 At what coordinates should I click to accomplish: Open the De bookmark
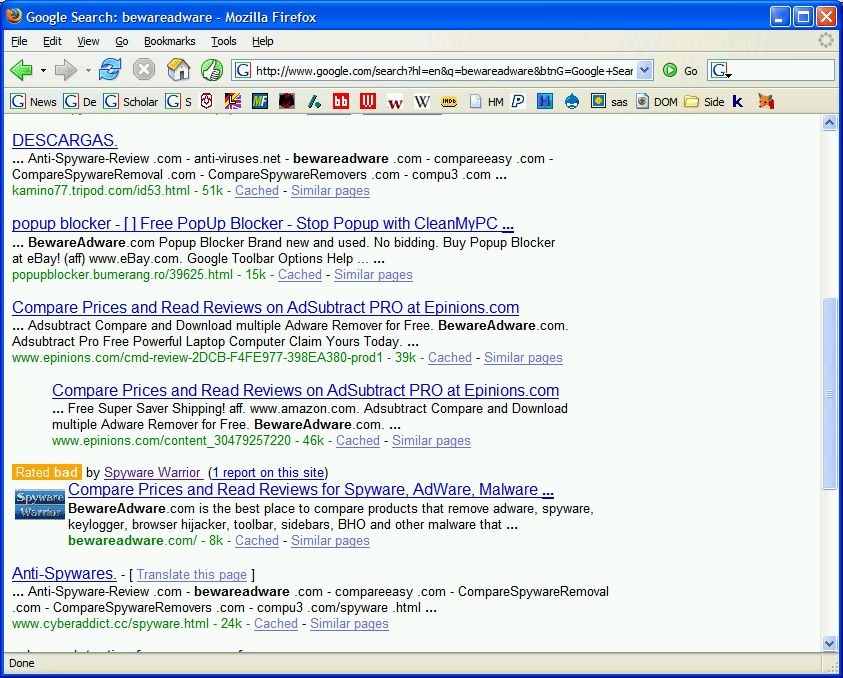80,101
